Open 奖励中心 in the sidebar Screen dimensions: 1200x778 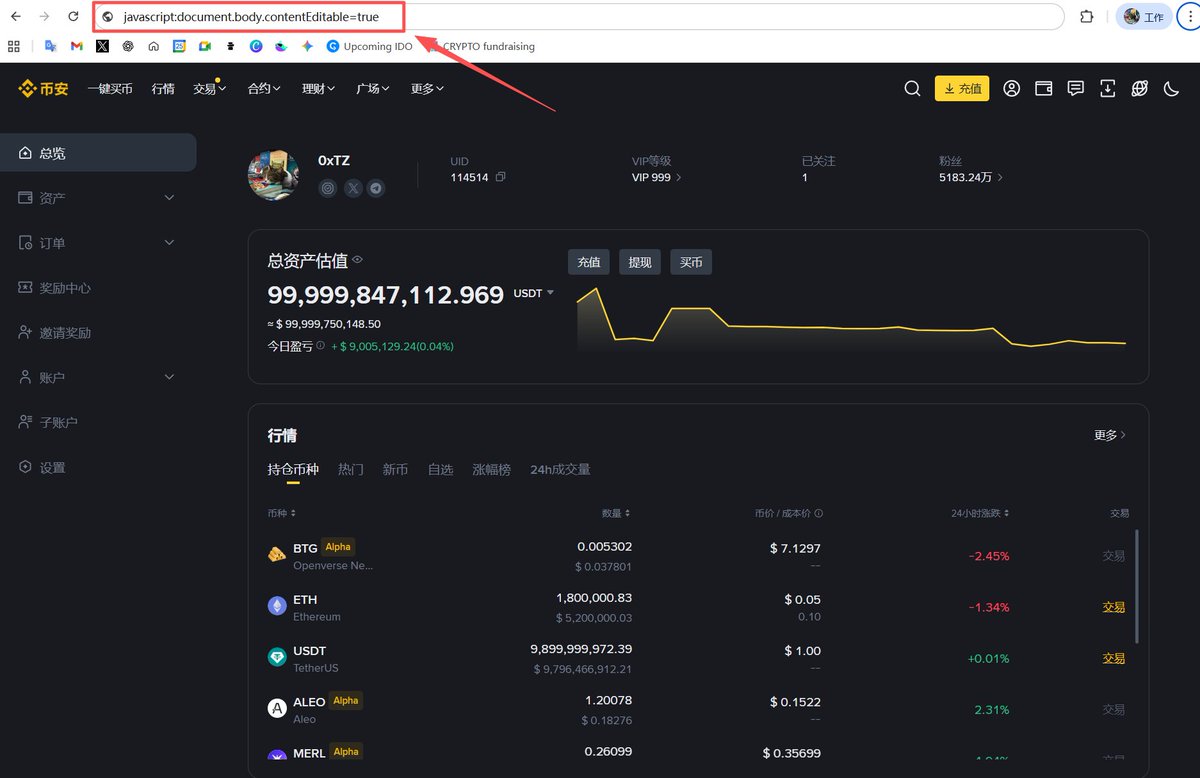pos(98,288)
